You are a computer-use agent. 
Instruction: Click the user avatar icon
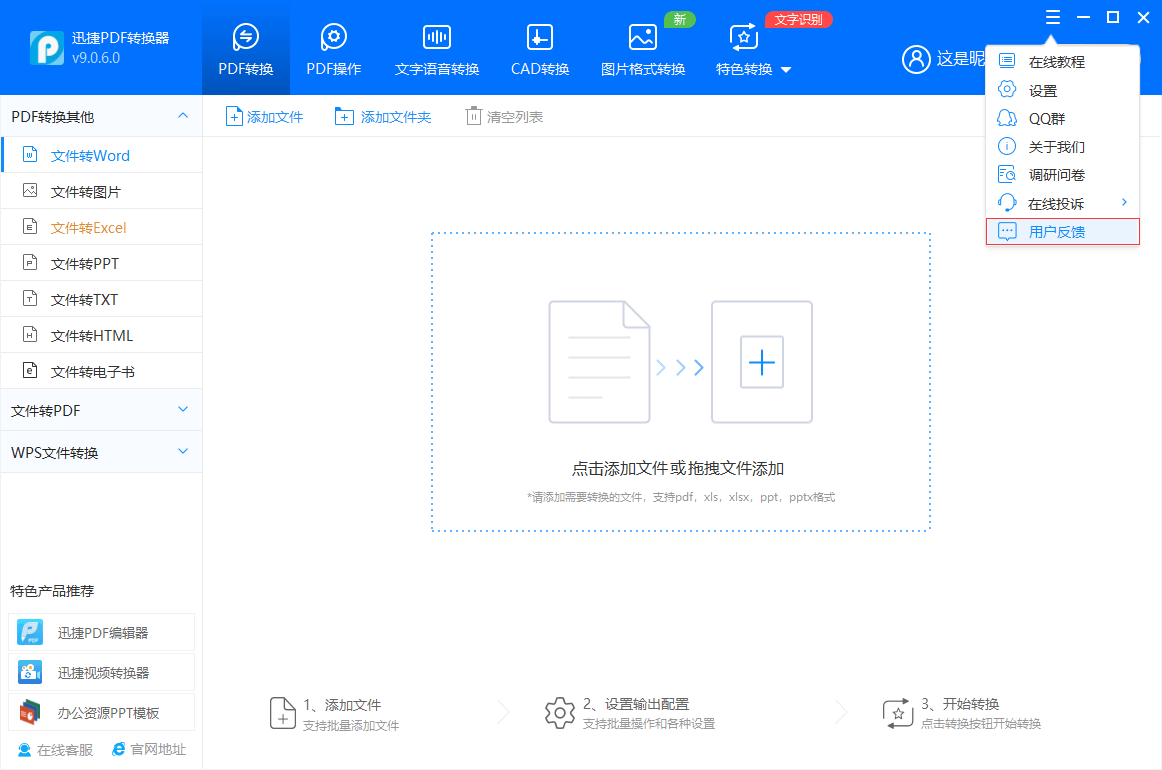(x=916, y=59)
